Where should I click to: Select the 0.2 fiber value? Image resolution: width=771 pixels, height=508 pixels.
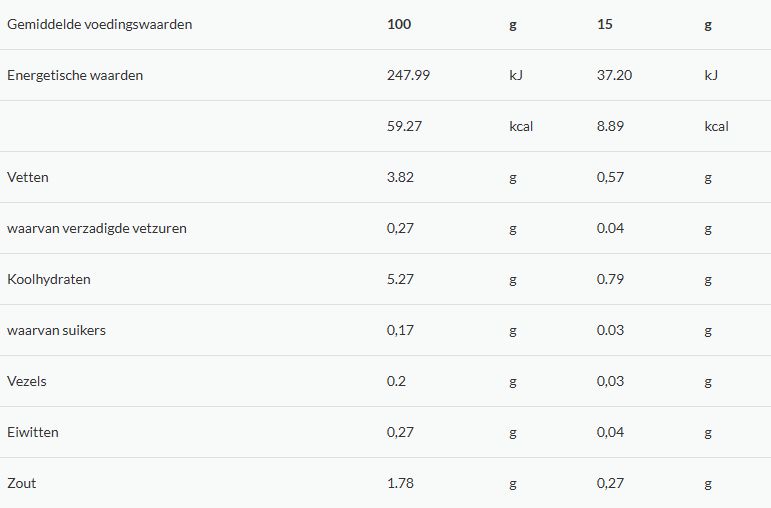click(x=396, y=381)
